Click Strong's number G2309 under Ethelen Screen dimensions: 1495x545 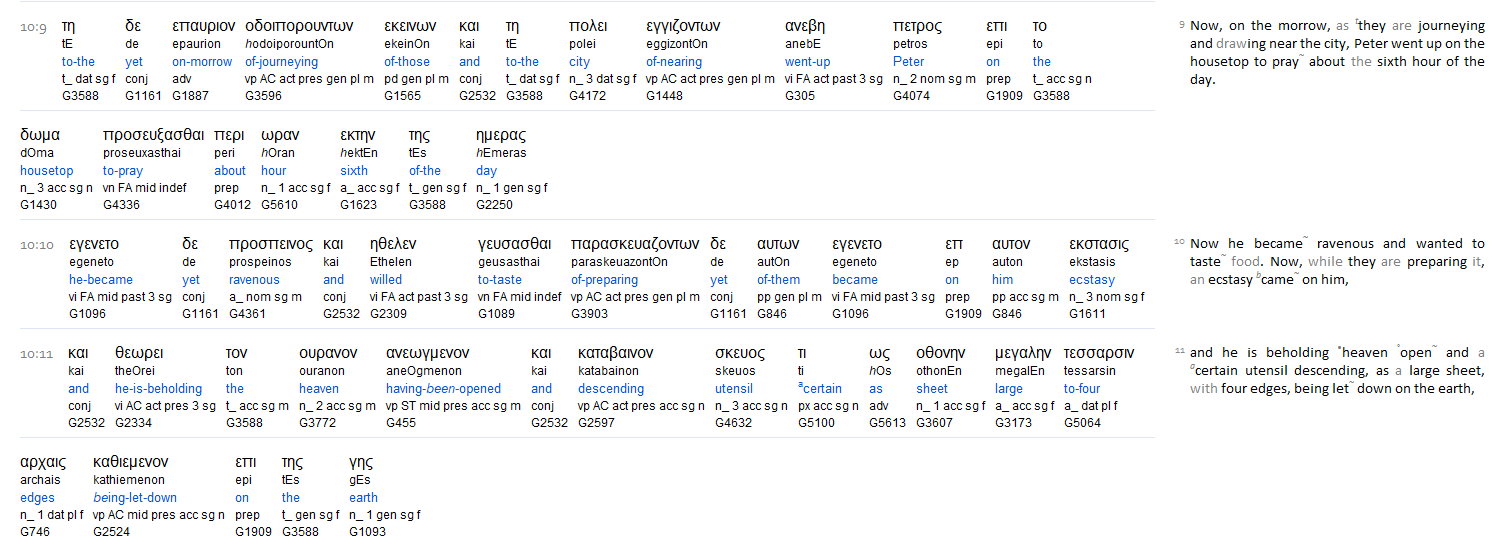(x=388, y=314)
